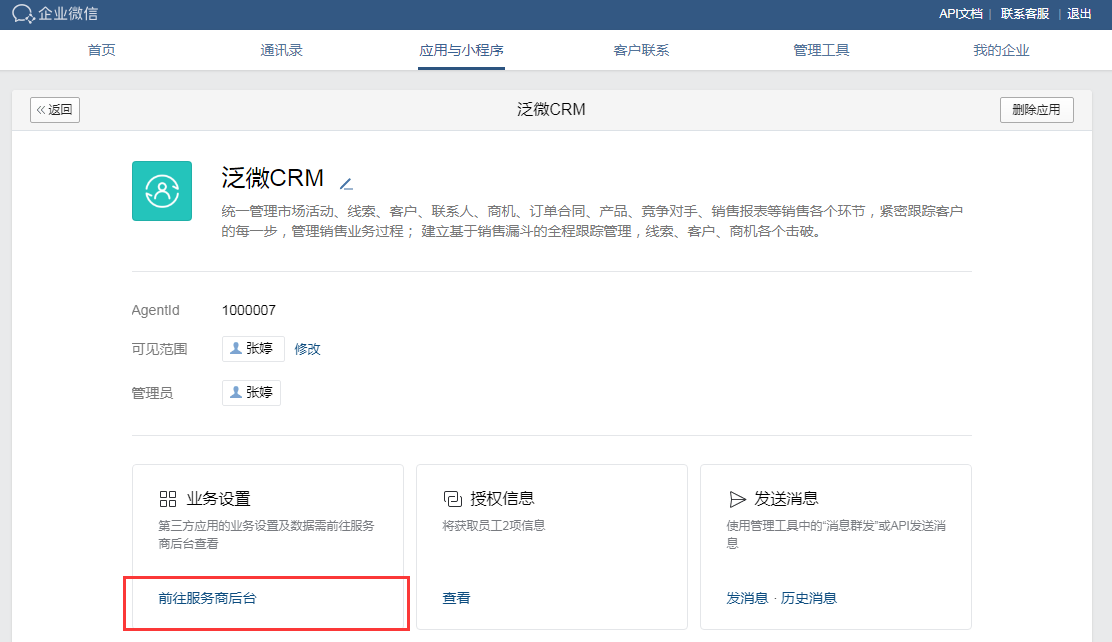Click the 授权信息 card heading
This screenshot has width=1112, height=642.
(x=502, y=499)
